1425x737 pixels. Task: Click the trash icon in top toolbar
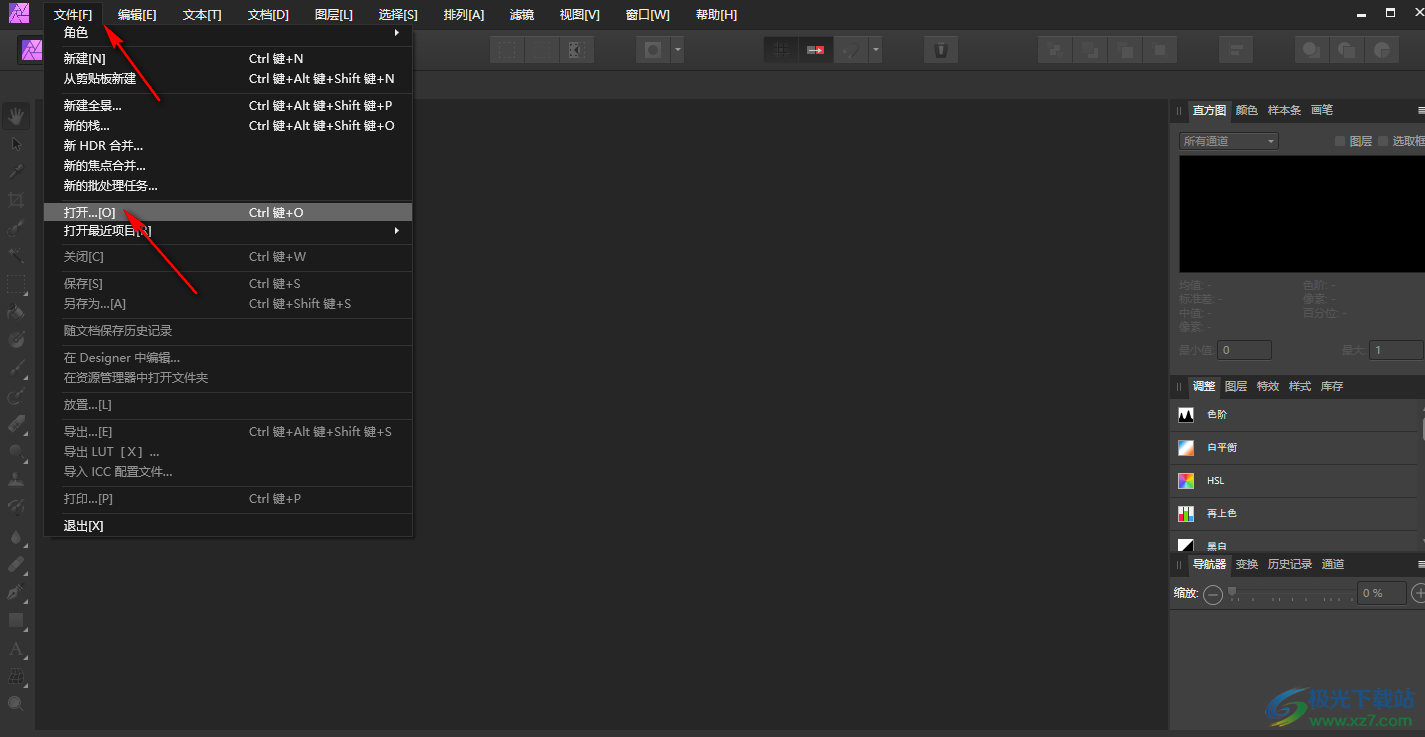coord(940,49)
